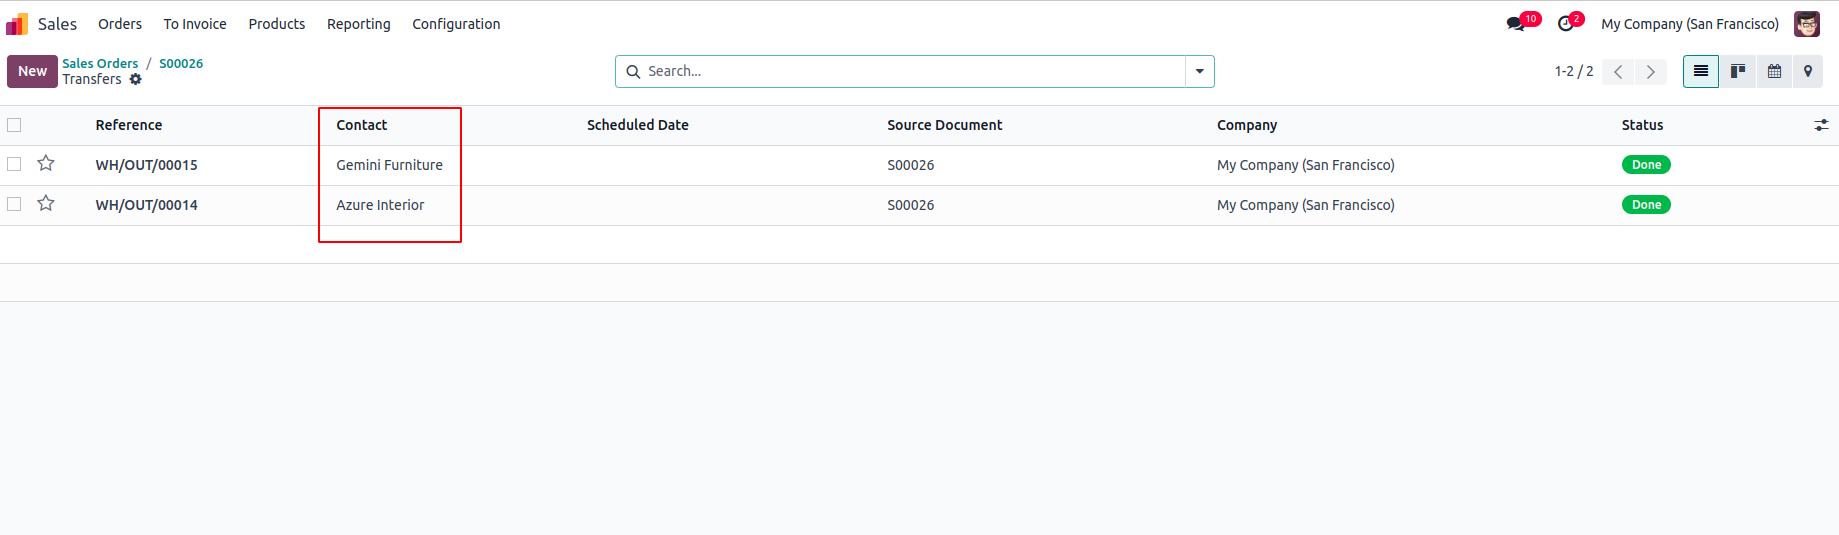Open the optional columns adjuster
The width and height of the screenshot is (1839, 535).
[x=1821, y=125]
